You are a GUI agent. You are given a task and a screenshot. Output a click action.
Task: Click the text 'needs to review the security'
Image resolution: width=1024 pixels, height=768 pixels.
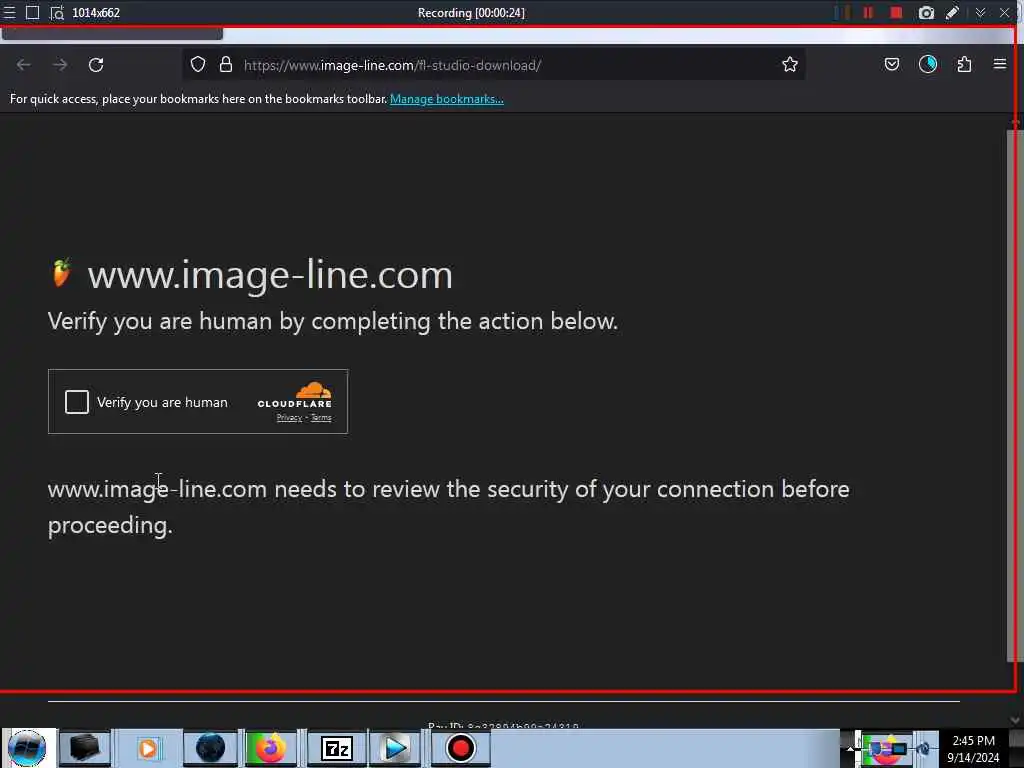tap(421, 490)
